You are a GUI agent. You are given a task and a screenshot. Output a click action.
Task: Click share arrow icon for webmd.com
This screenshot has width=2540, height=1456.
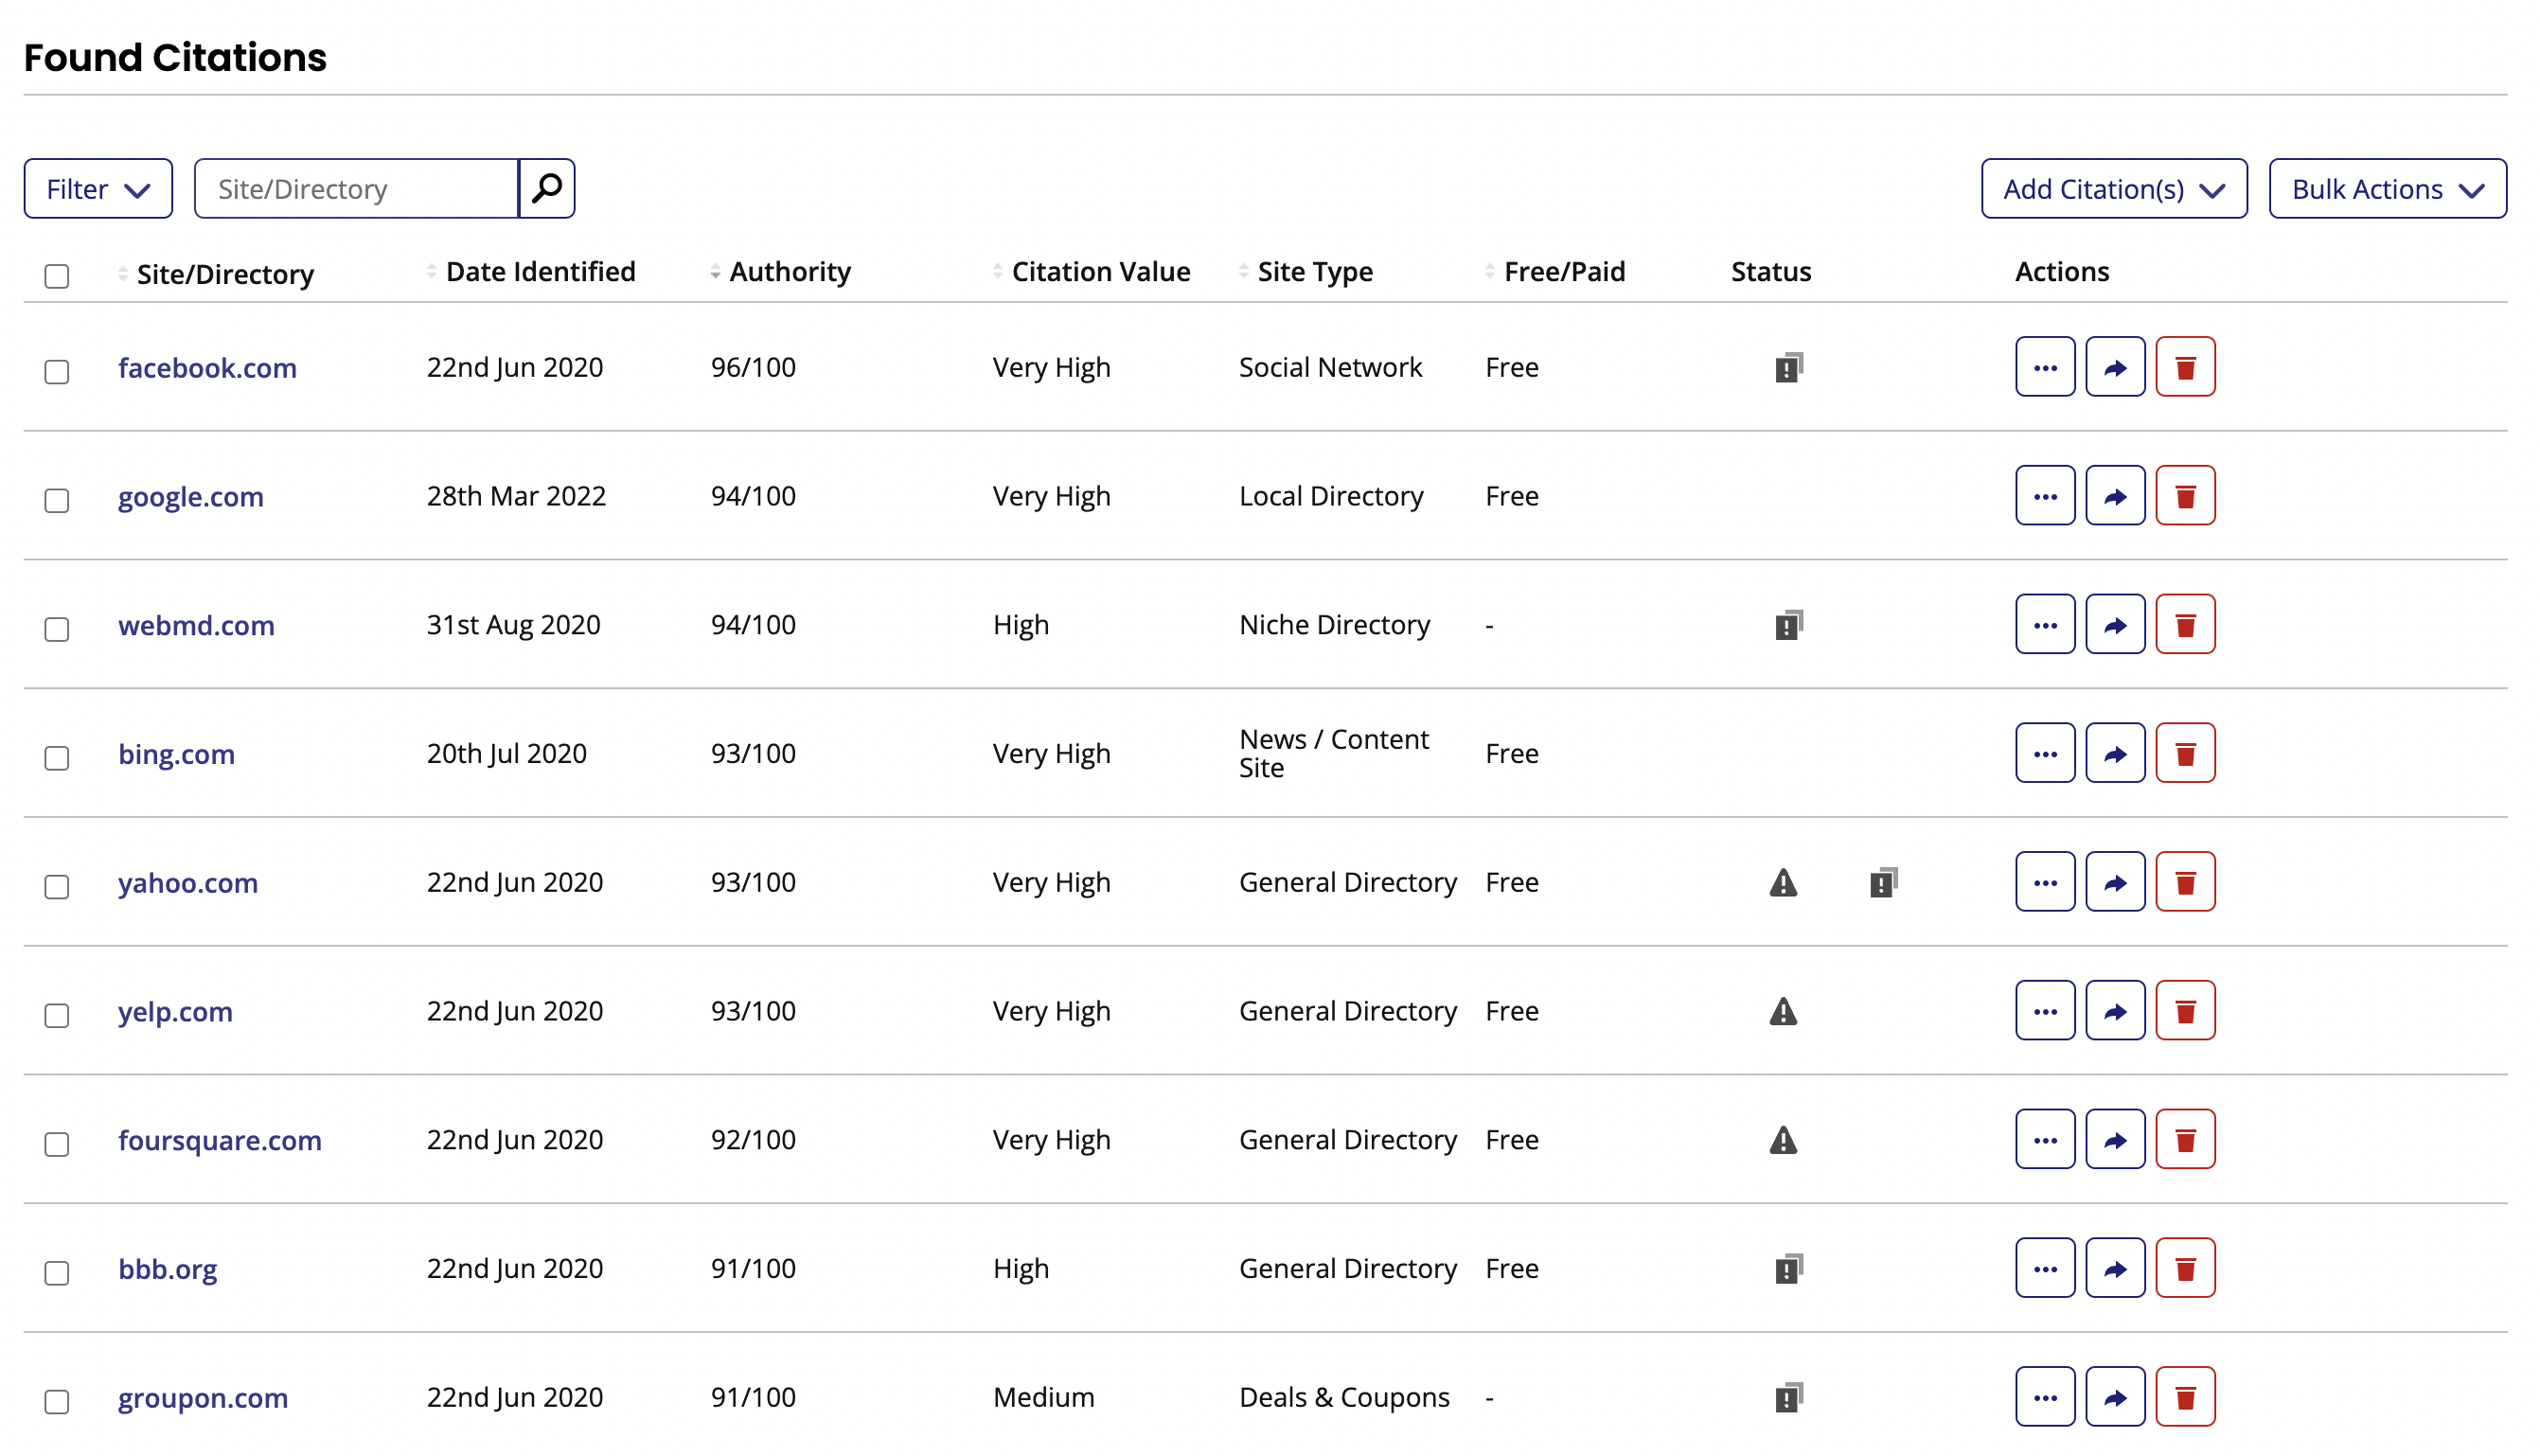click(x=2115, y=625)
